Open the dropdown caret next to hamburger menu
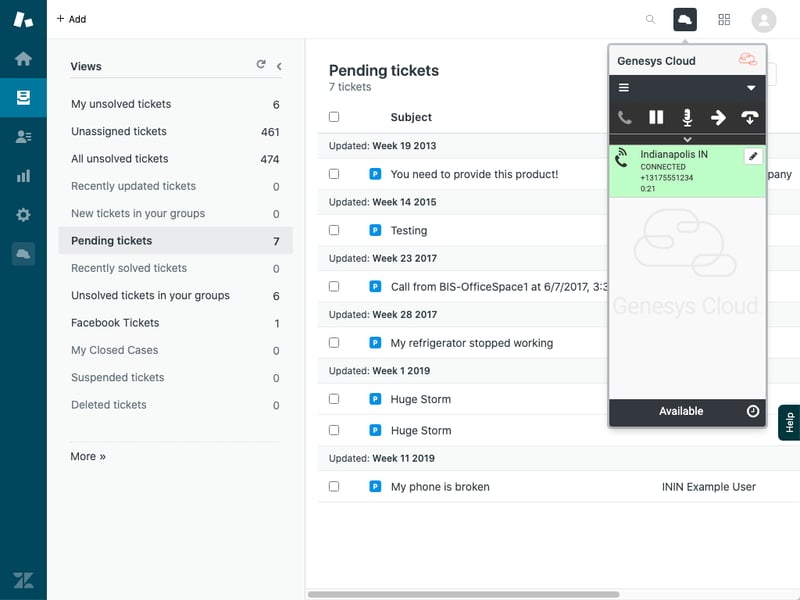The image size is (800, 600). coord(752,88)
